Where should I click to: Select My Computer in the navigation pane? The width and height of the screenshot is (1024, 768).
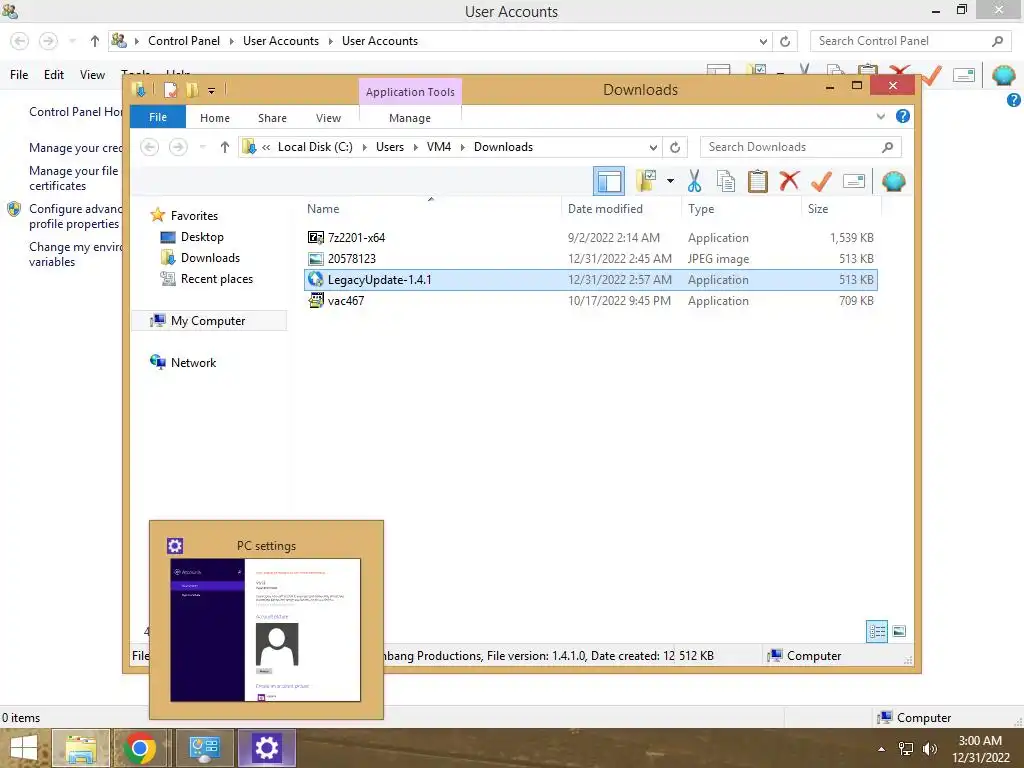[x=208, y=321]
